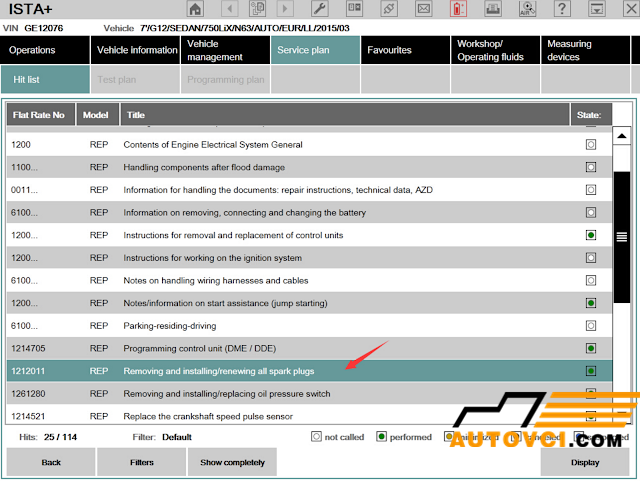
Task: Click scrollbar up arrow in hit list
Action: tap(622, 136)
